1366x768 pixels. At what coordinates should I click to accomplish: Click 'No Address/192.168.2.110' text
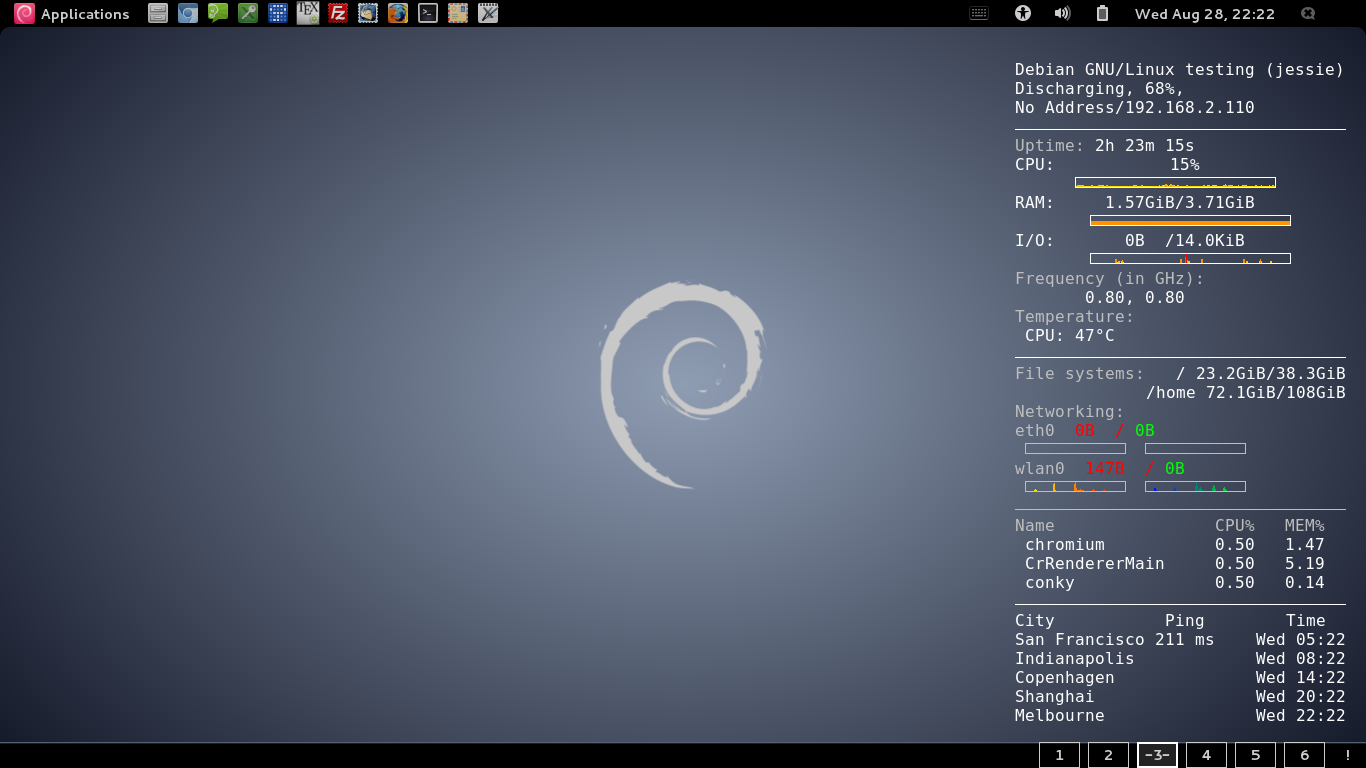[x=1135, y=108]
